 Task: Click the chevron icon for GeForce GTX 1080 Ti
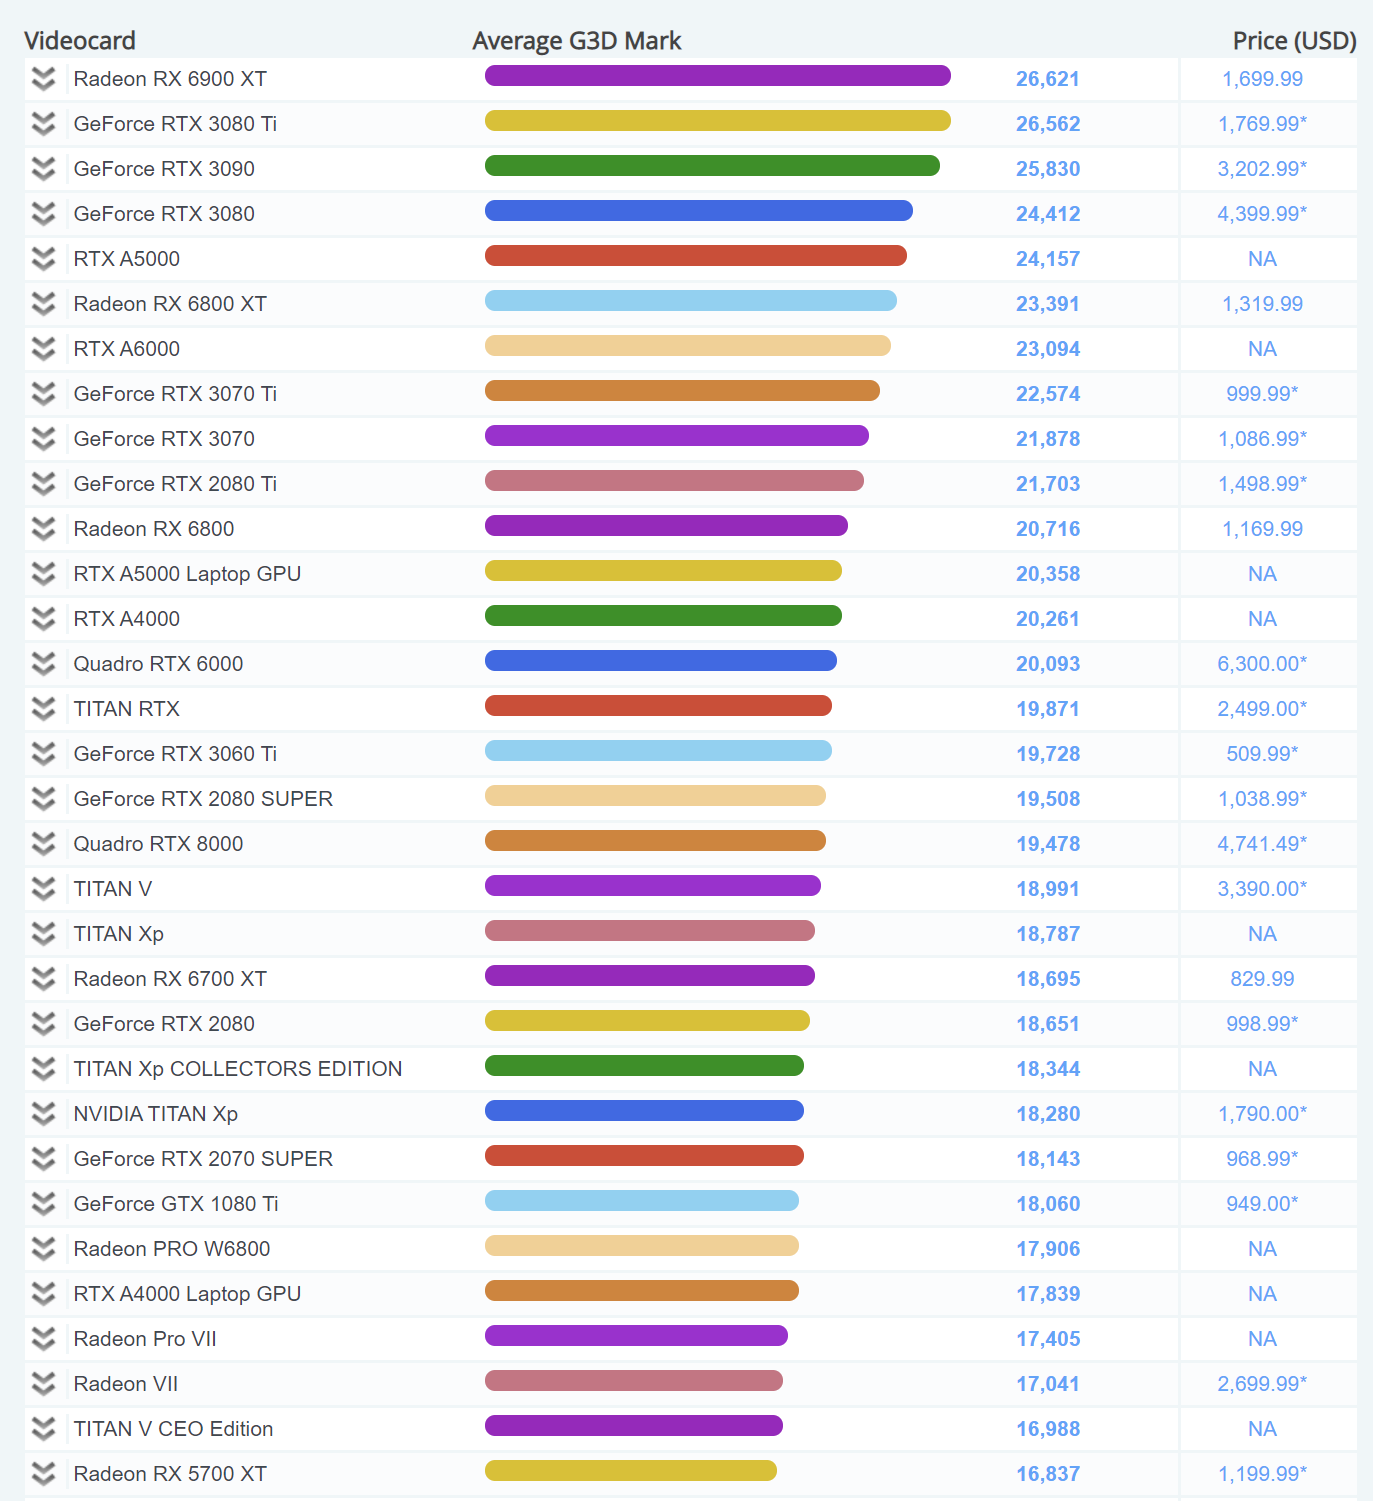click(x=43, y=1204)
